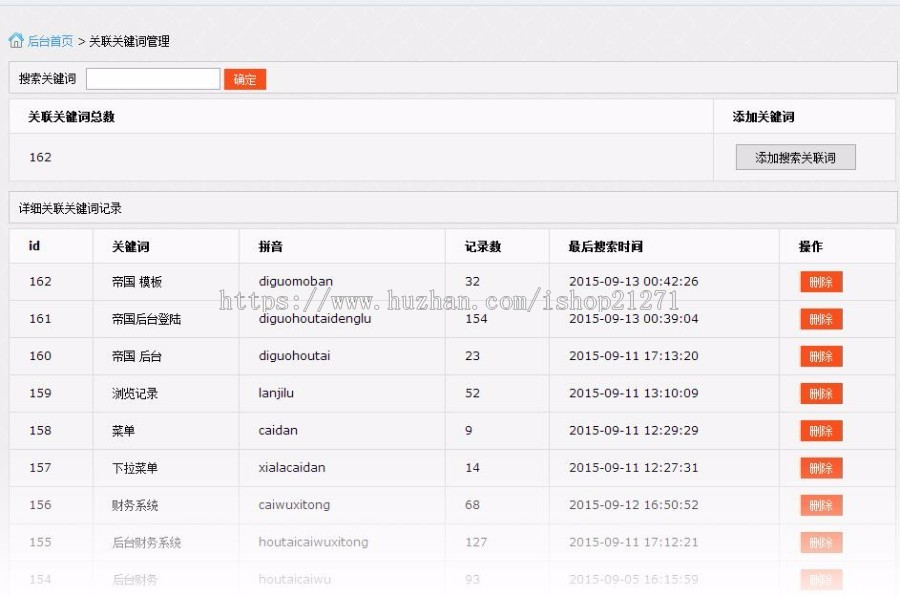Click pinyin cell diguohoutaidenglu
Screen dimensions: 900x596
point(315,319)
